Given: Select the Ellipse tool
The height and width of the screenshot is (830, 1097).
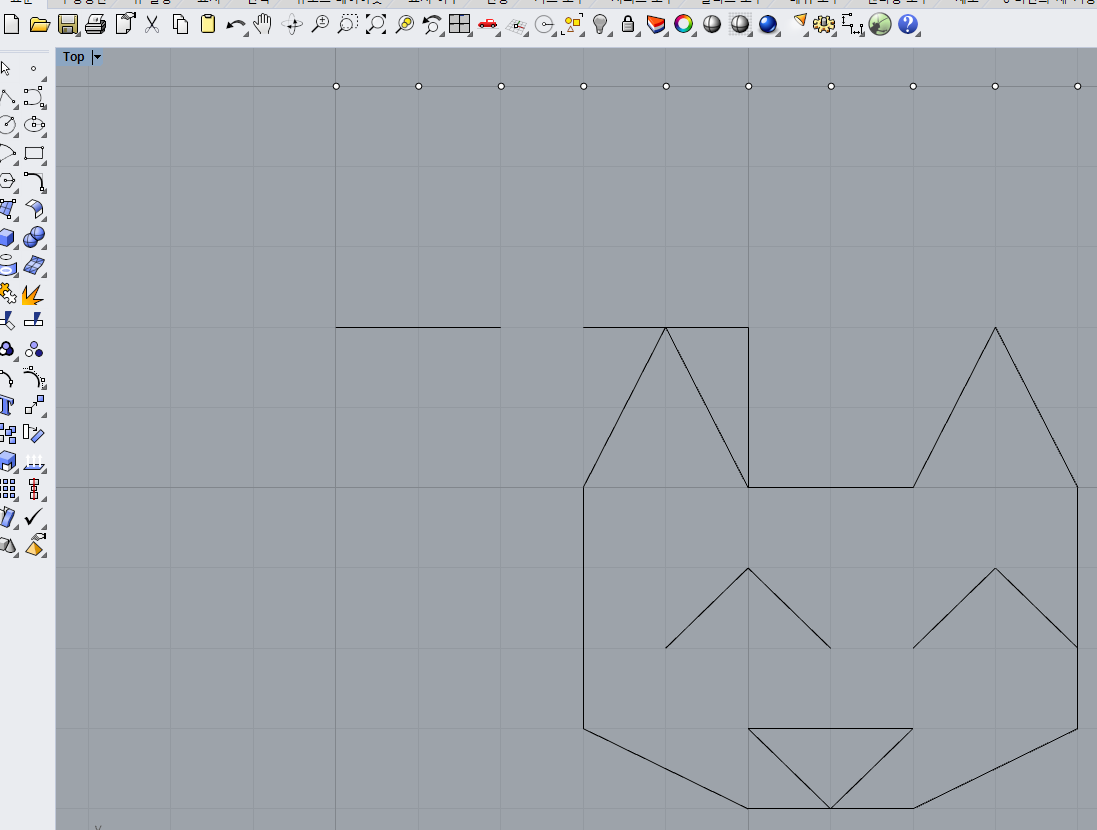Looking at the screenshot, I should (34, 125).
